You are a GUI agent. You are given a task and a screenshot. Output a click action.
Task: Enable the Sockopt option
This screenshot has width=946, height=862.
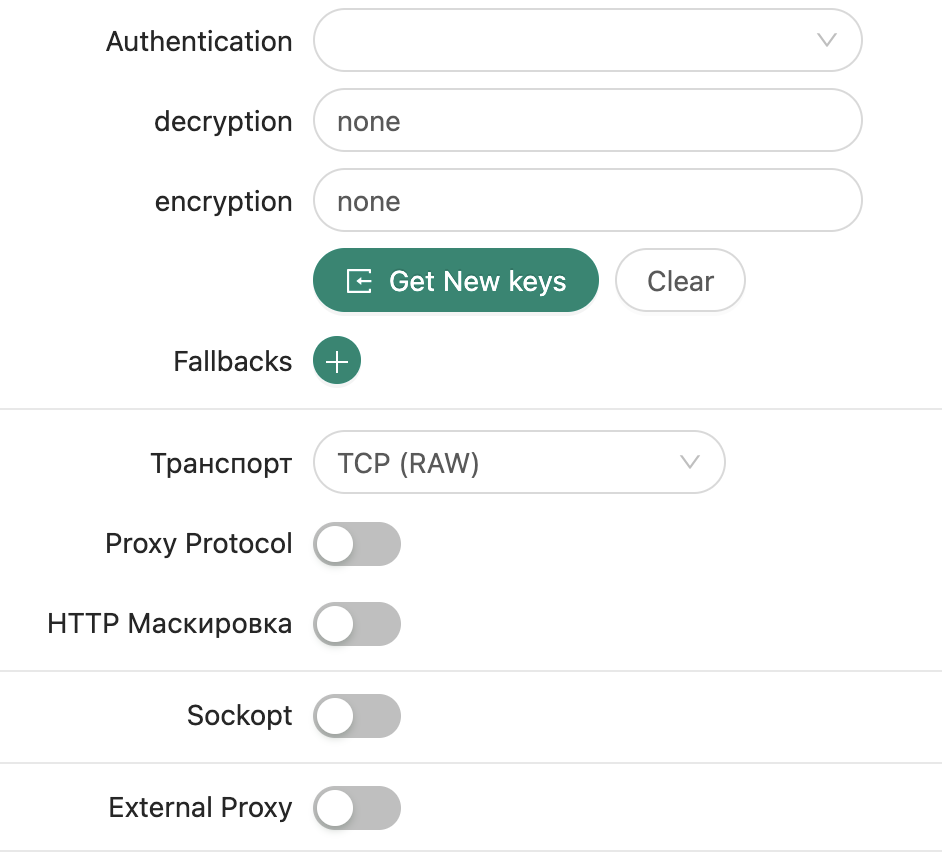point(357,716)
